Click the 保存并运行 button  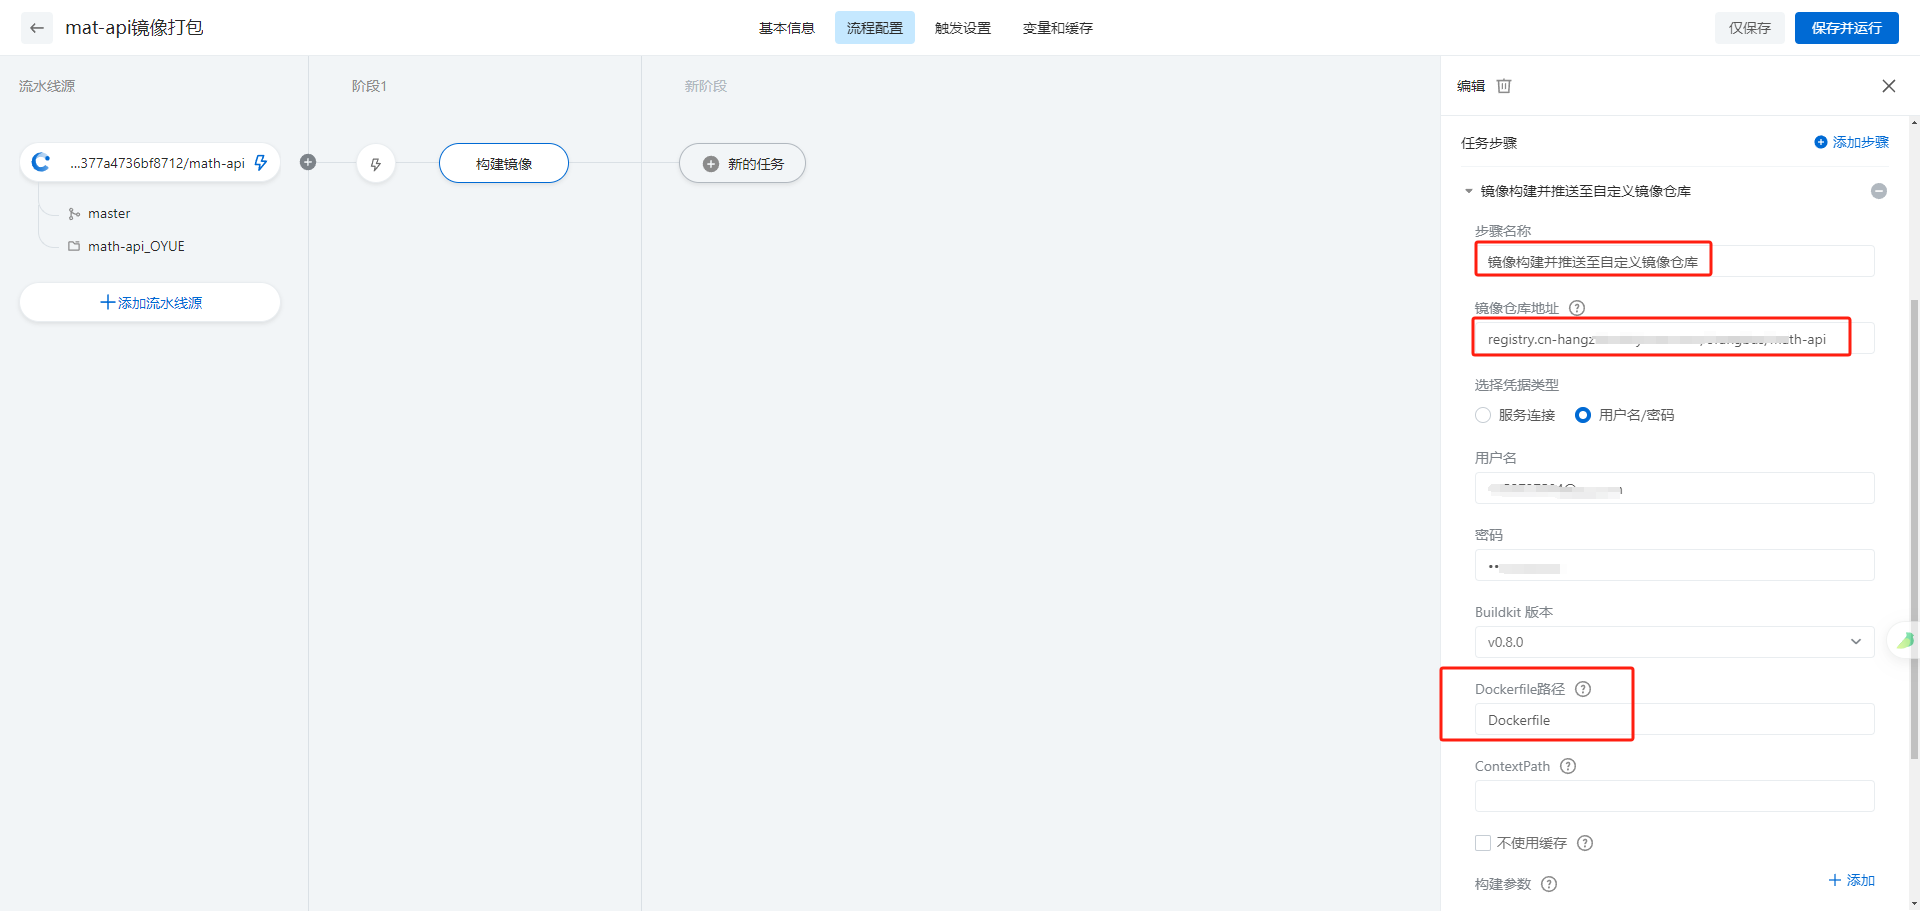click(1846, 28)
